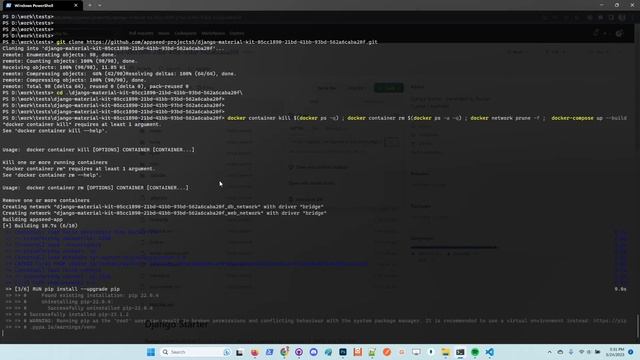Screen dimensions: 640x360
Task: Open File Explorer from the taskbar
Action: click(445, 352)
